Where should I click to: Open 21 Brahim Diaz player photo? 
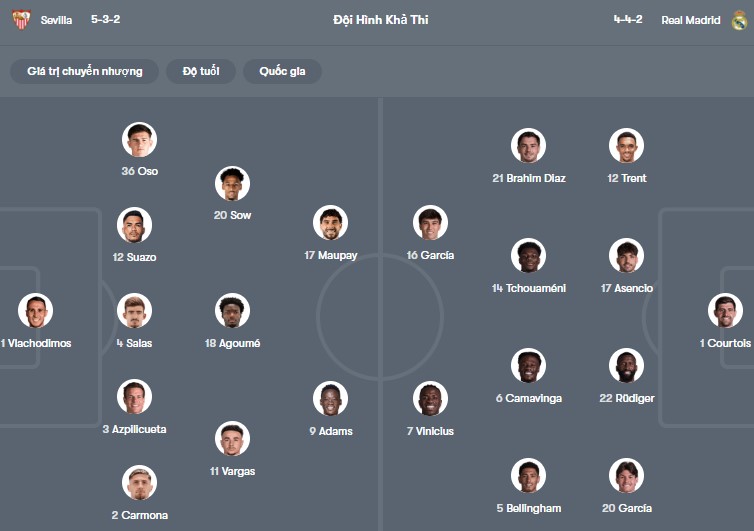[x=528, y=146]
